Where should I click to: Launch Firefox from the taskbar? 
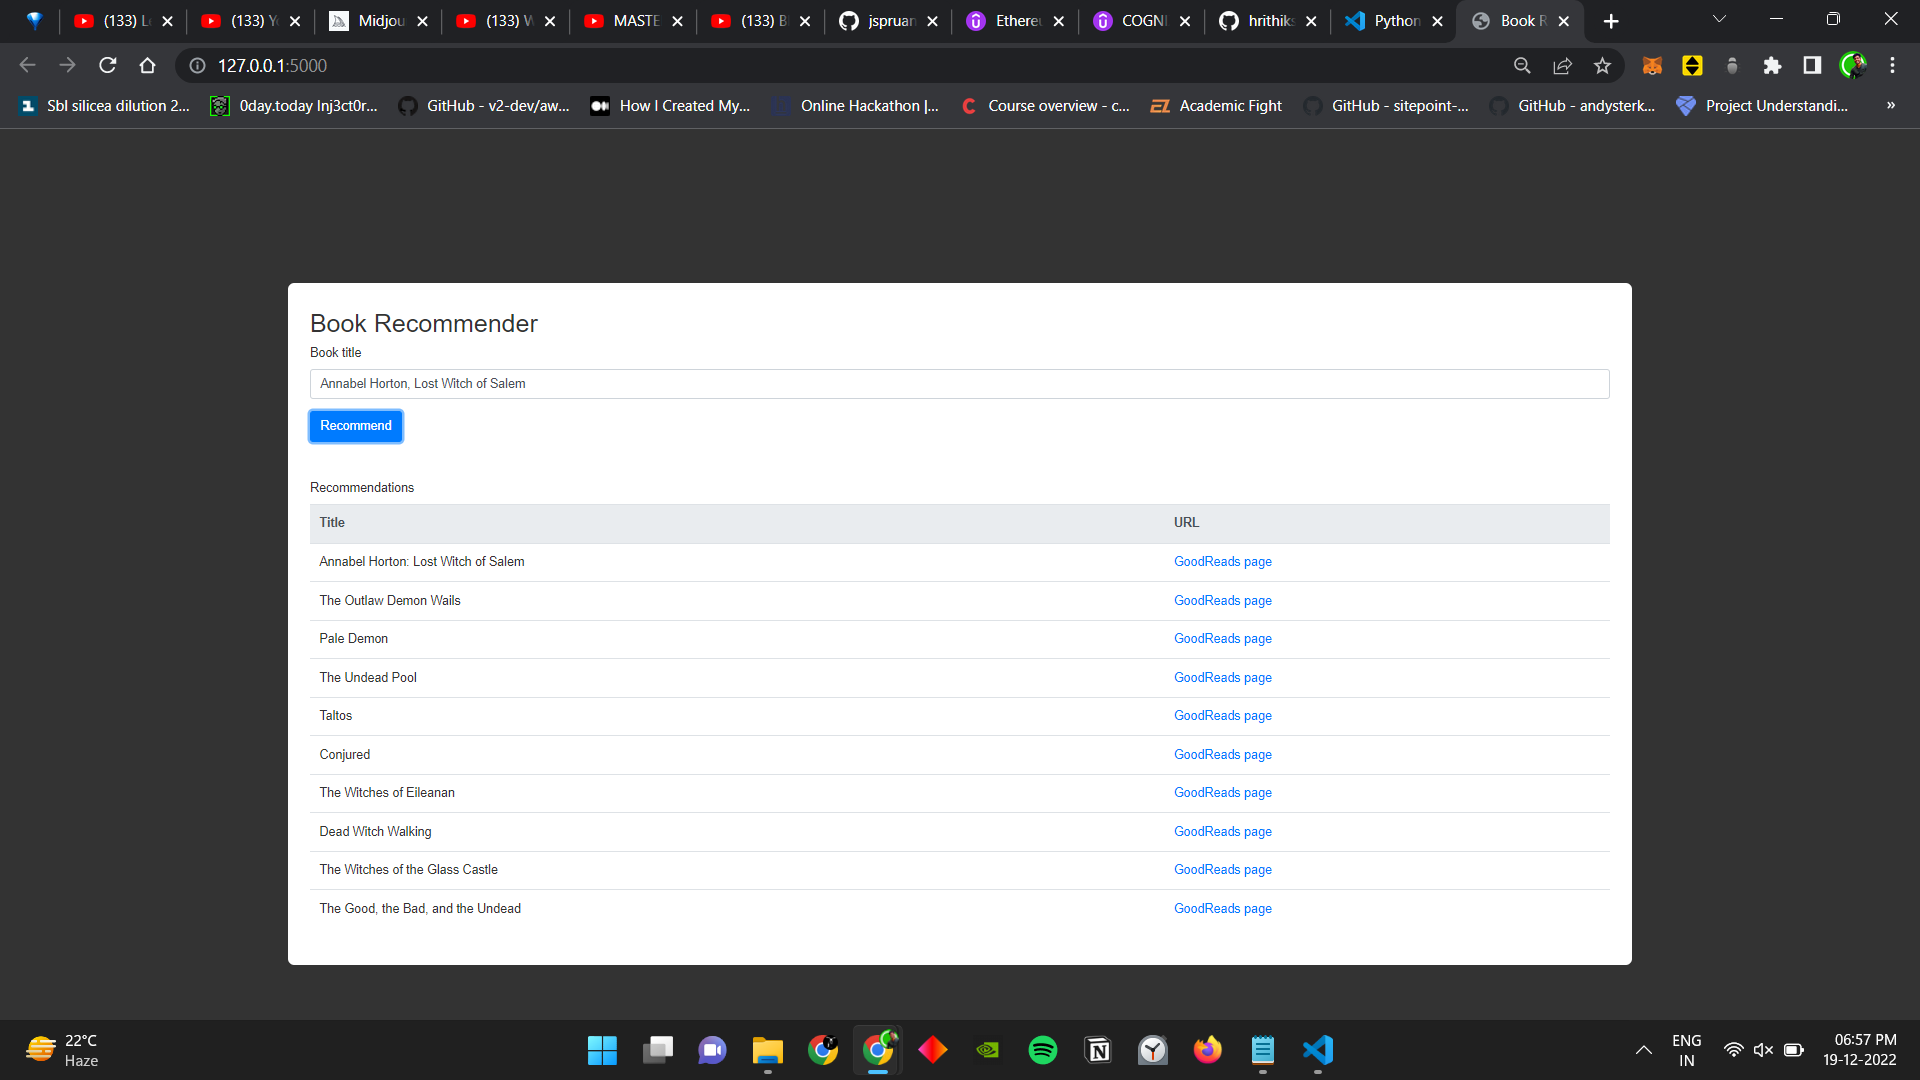pos(1208,1050)
